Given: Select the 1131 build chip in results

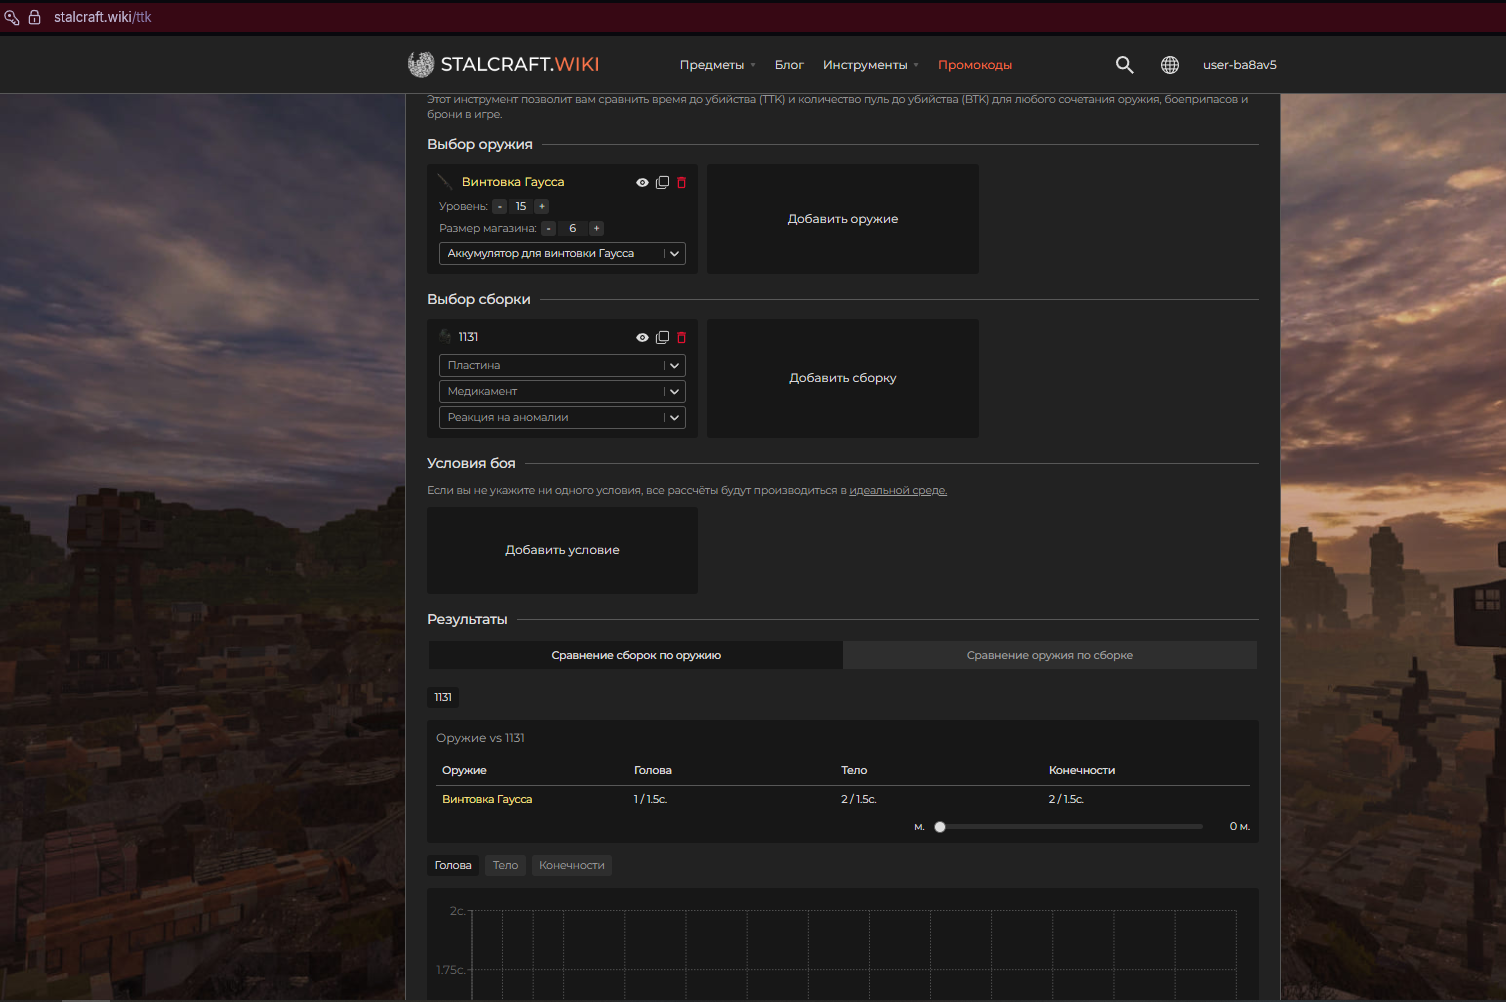Looking at the screenshot, I should click(443, 697).
